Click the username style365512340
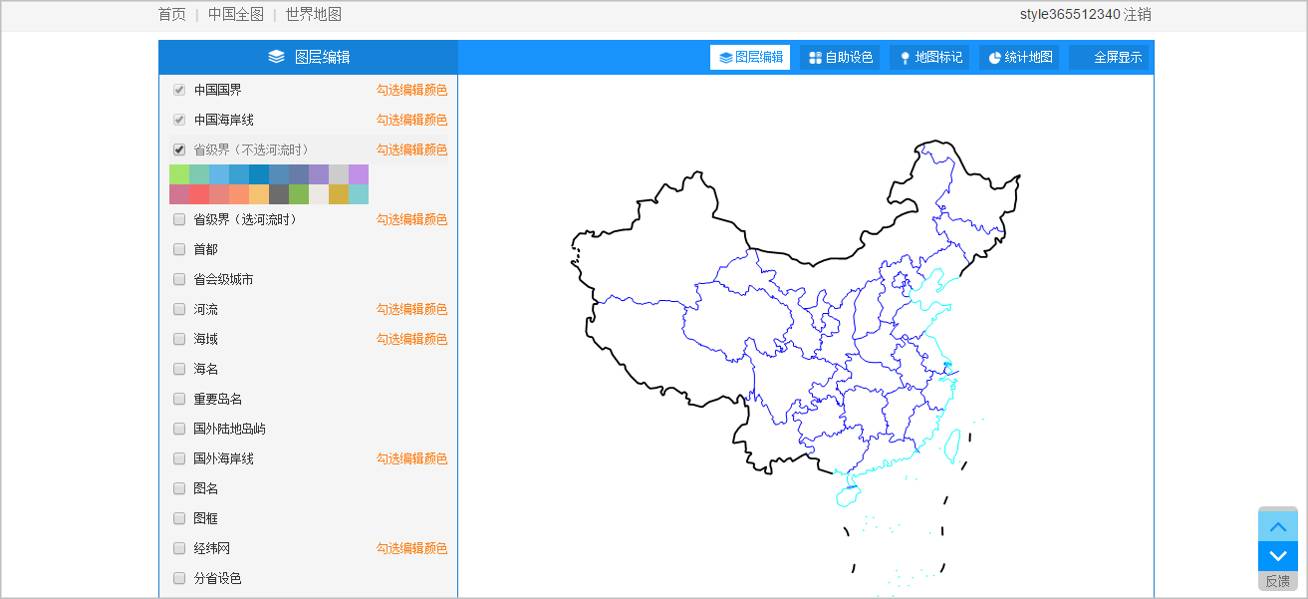The image size is (1308, 599). 1070,14
